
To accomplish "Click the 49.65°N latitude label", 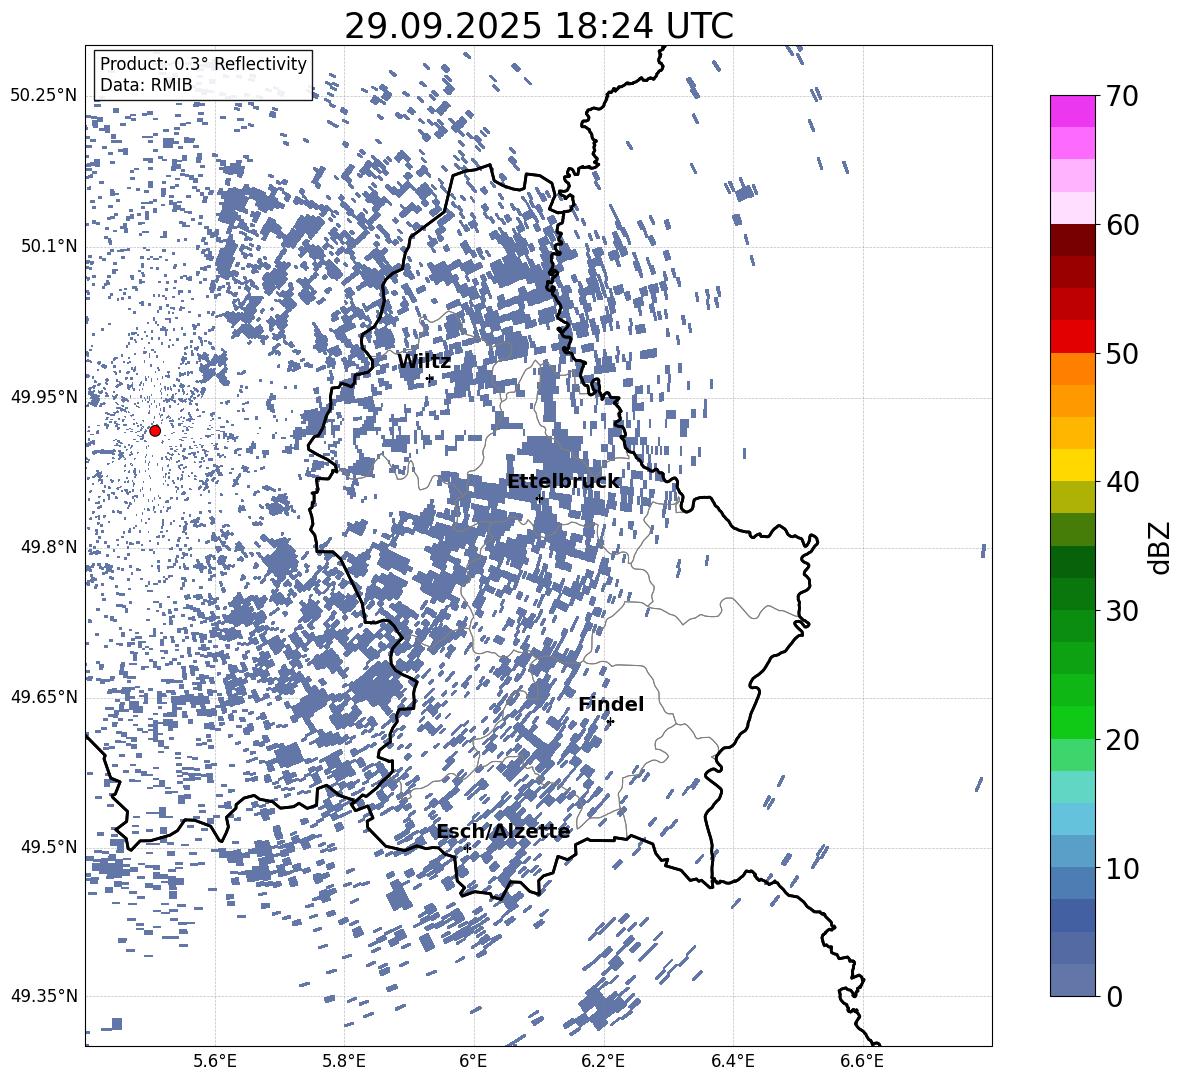I will point(44,697).
